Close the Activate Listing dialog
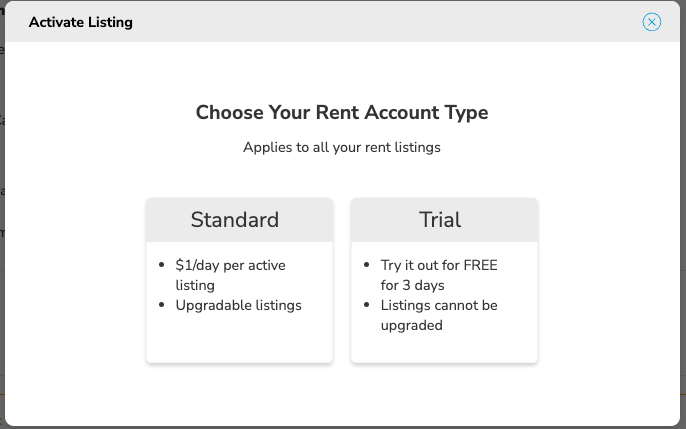The width and height of the screenshot is (686, 429). pyautogui.click(x=651, y=22)
